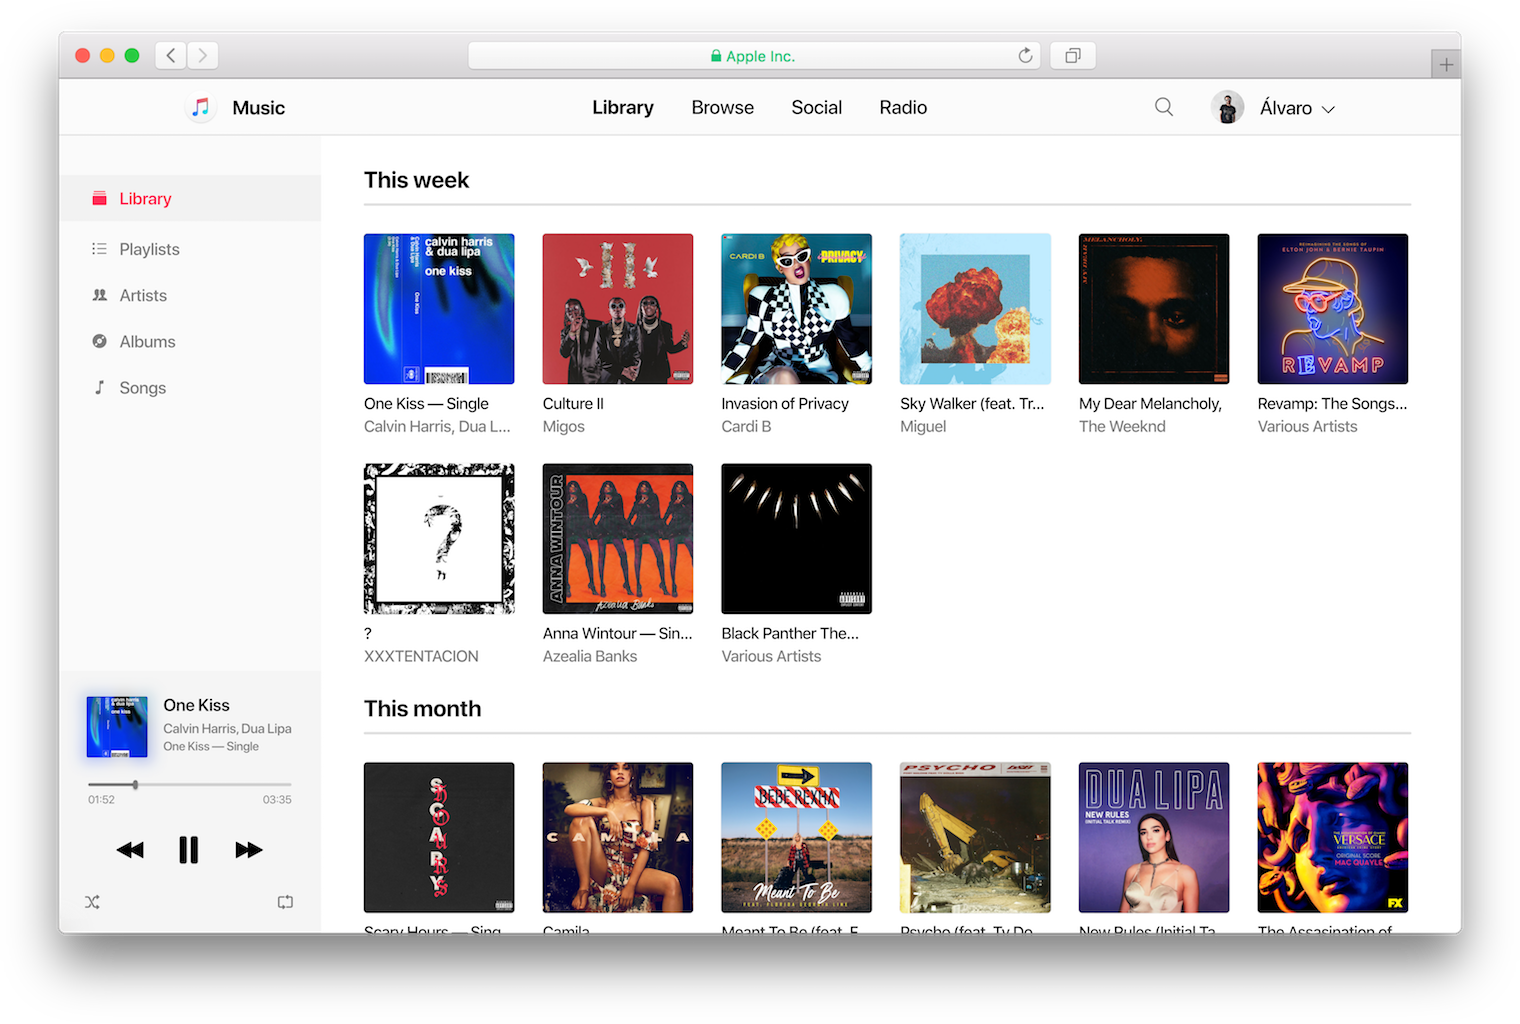Click the Apple Music note logo
This screenshot has height=1024, width=1520.
click(x=201, y=107)
